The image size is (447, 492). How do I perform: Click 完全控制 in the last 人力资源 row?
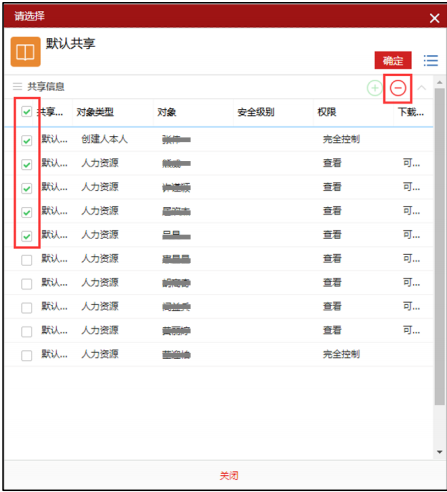341,354
